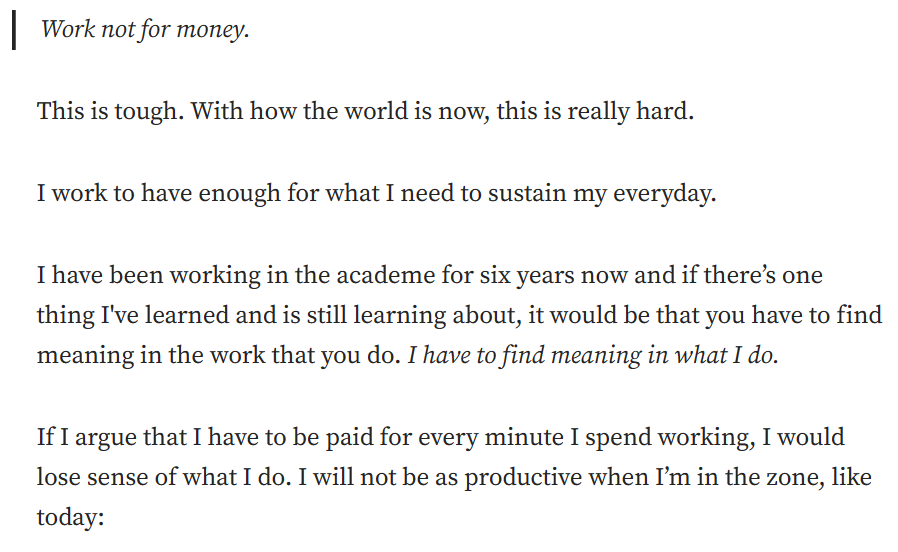Image resolution: width=898 pixels, height=552 pixels.
Task: Click the vertical blockquote bar beside the quote
Action: [x=14, y=30]
